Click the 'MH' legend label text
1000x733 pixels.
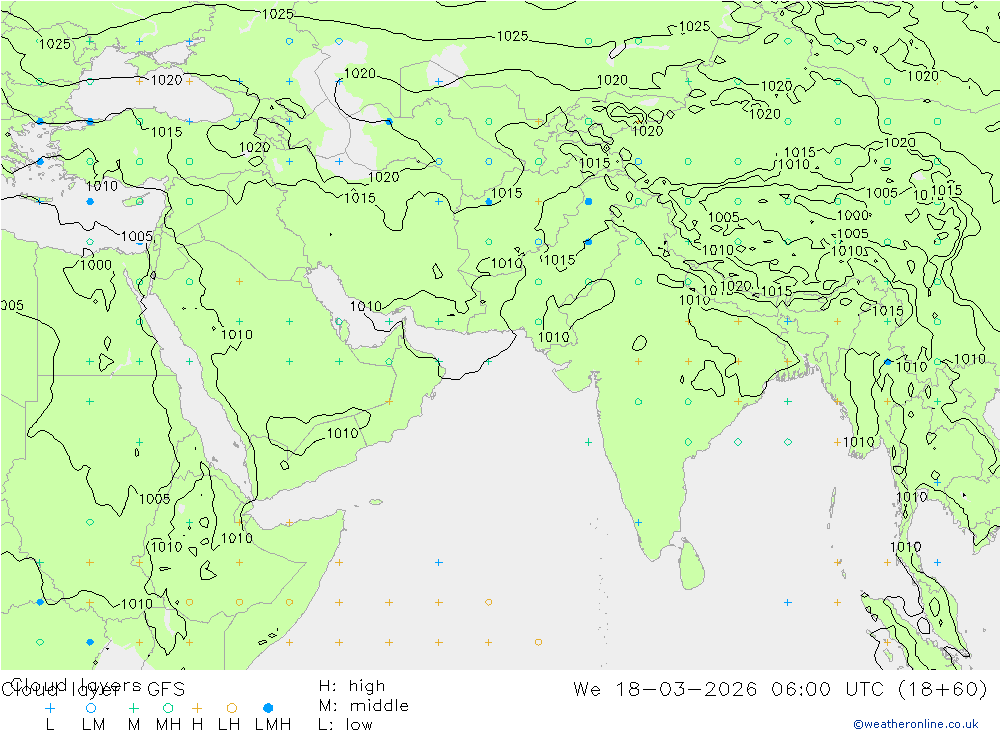click(x=168, y=725)
